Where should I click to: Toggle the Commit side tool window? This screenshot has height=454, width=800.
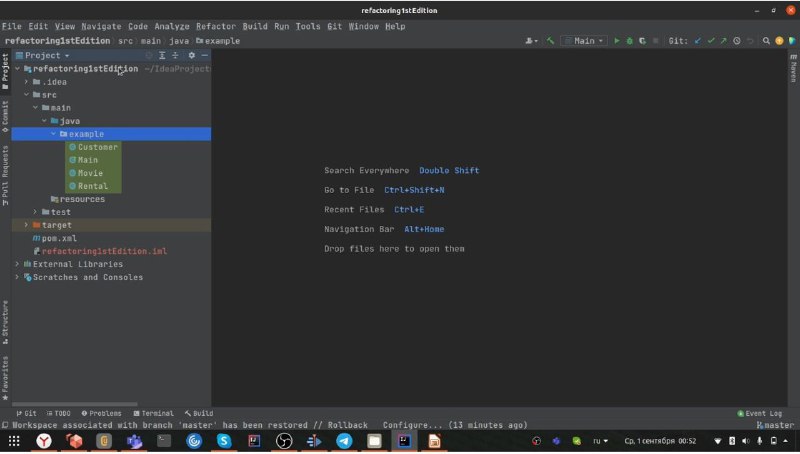point(5,117)
